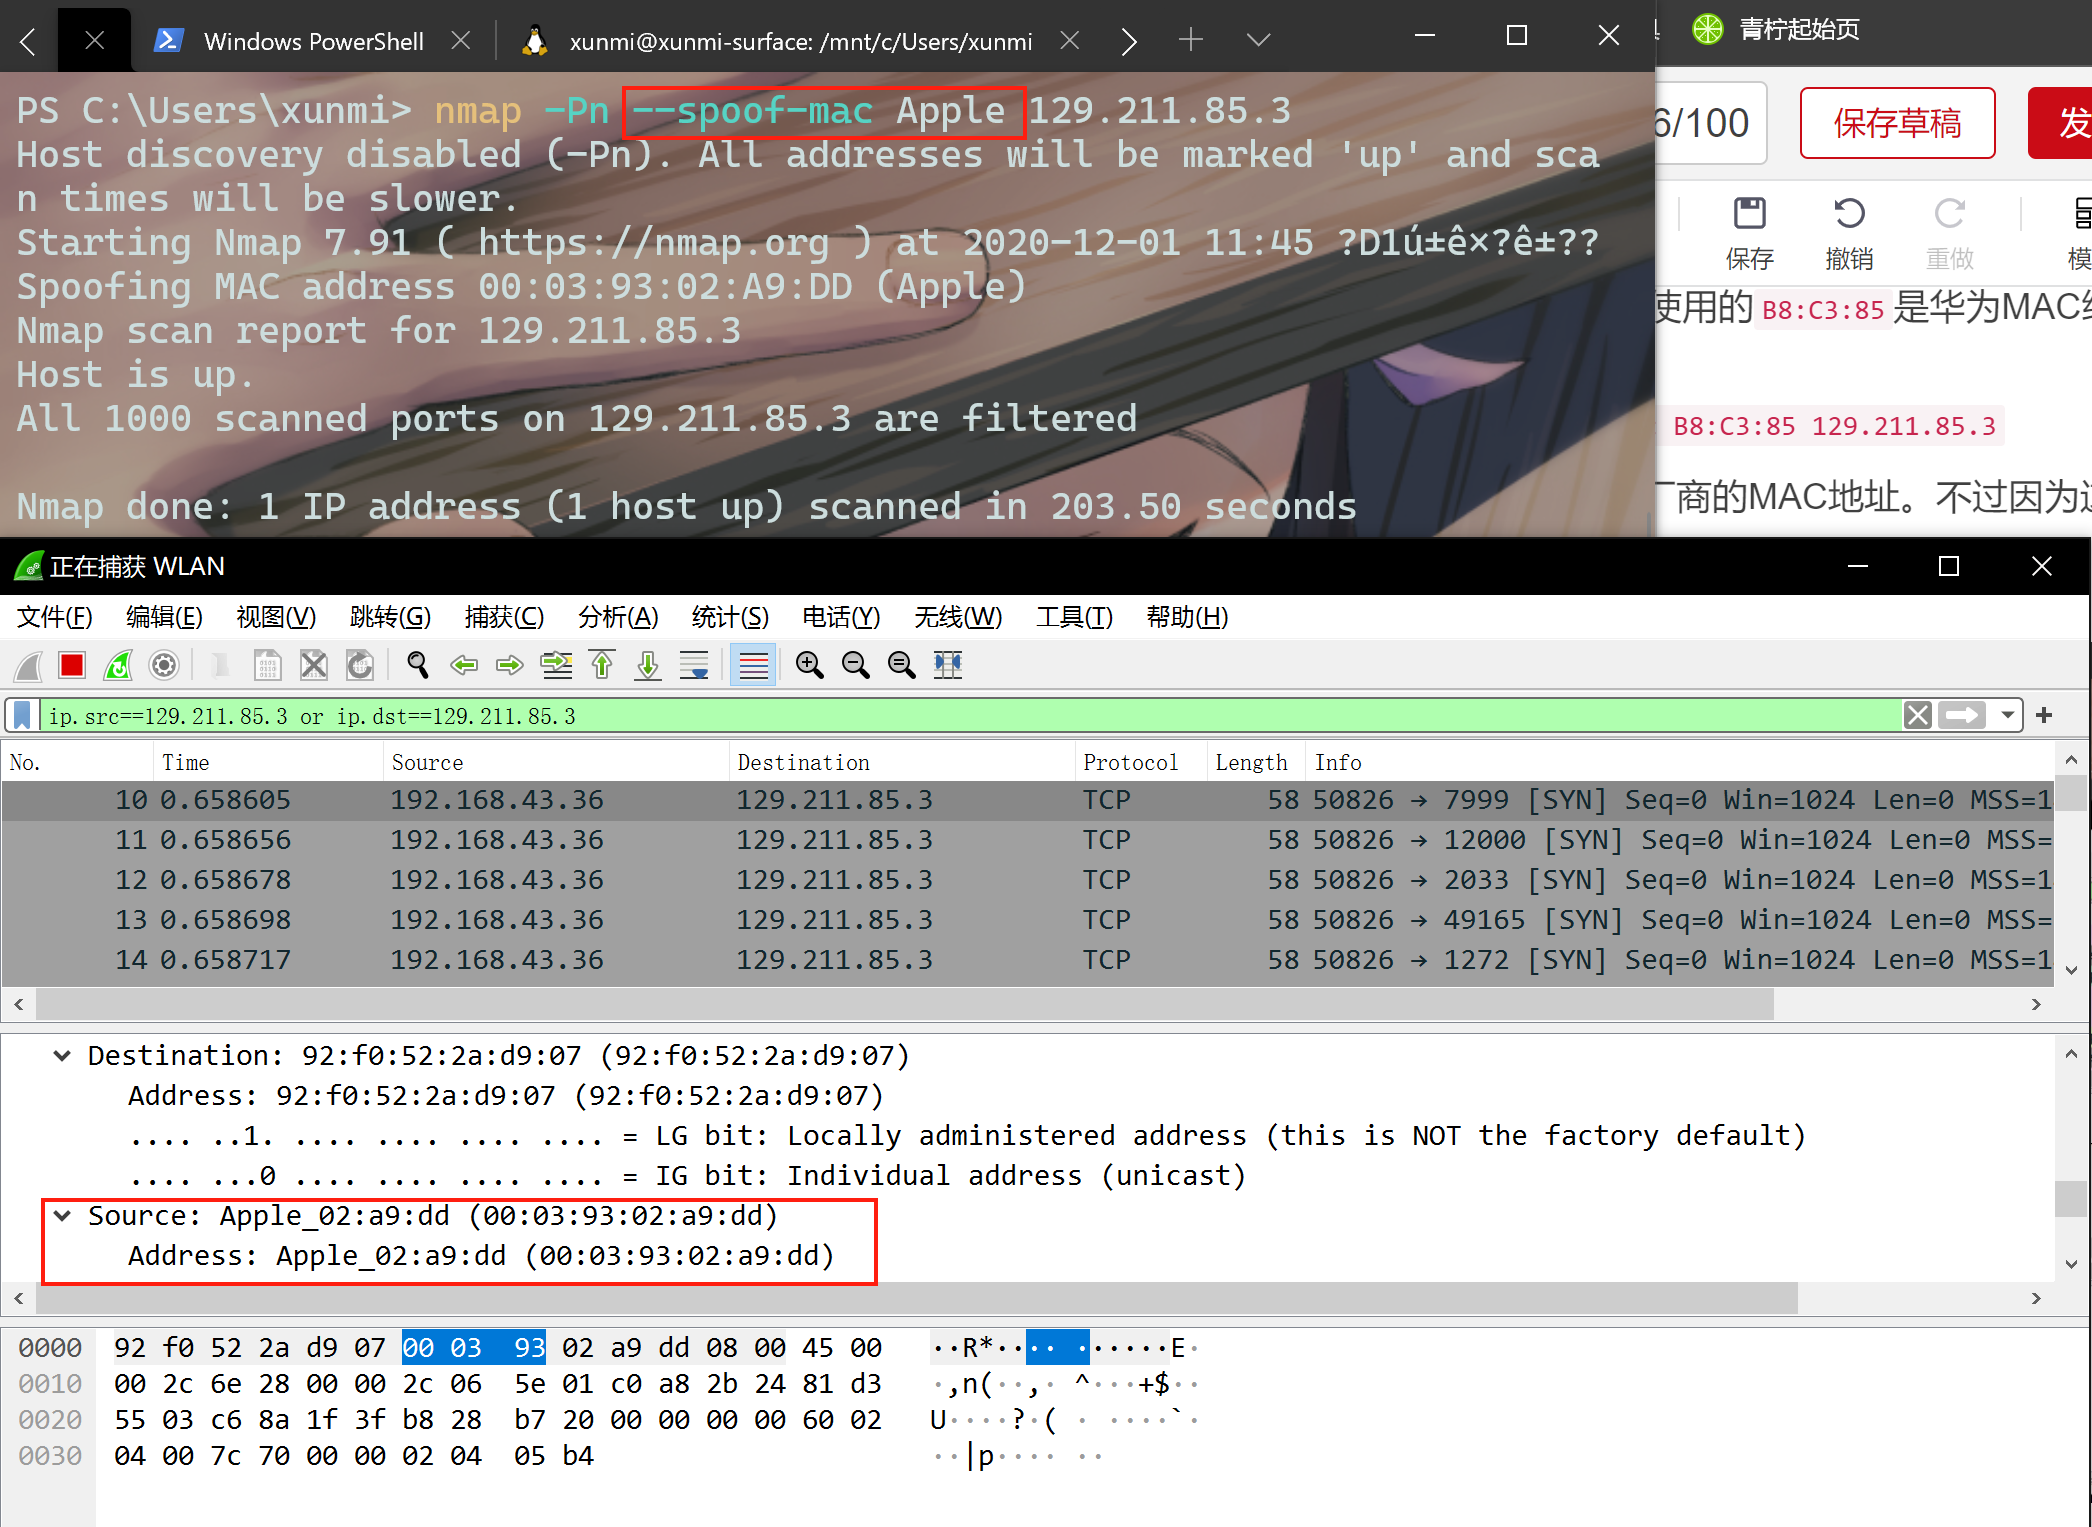Click the 保存草稿 button

click(x=1897, y=123)
